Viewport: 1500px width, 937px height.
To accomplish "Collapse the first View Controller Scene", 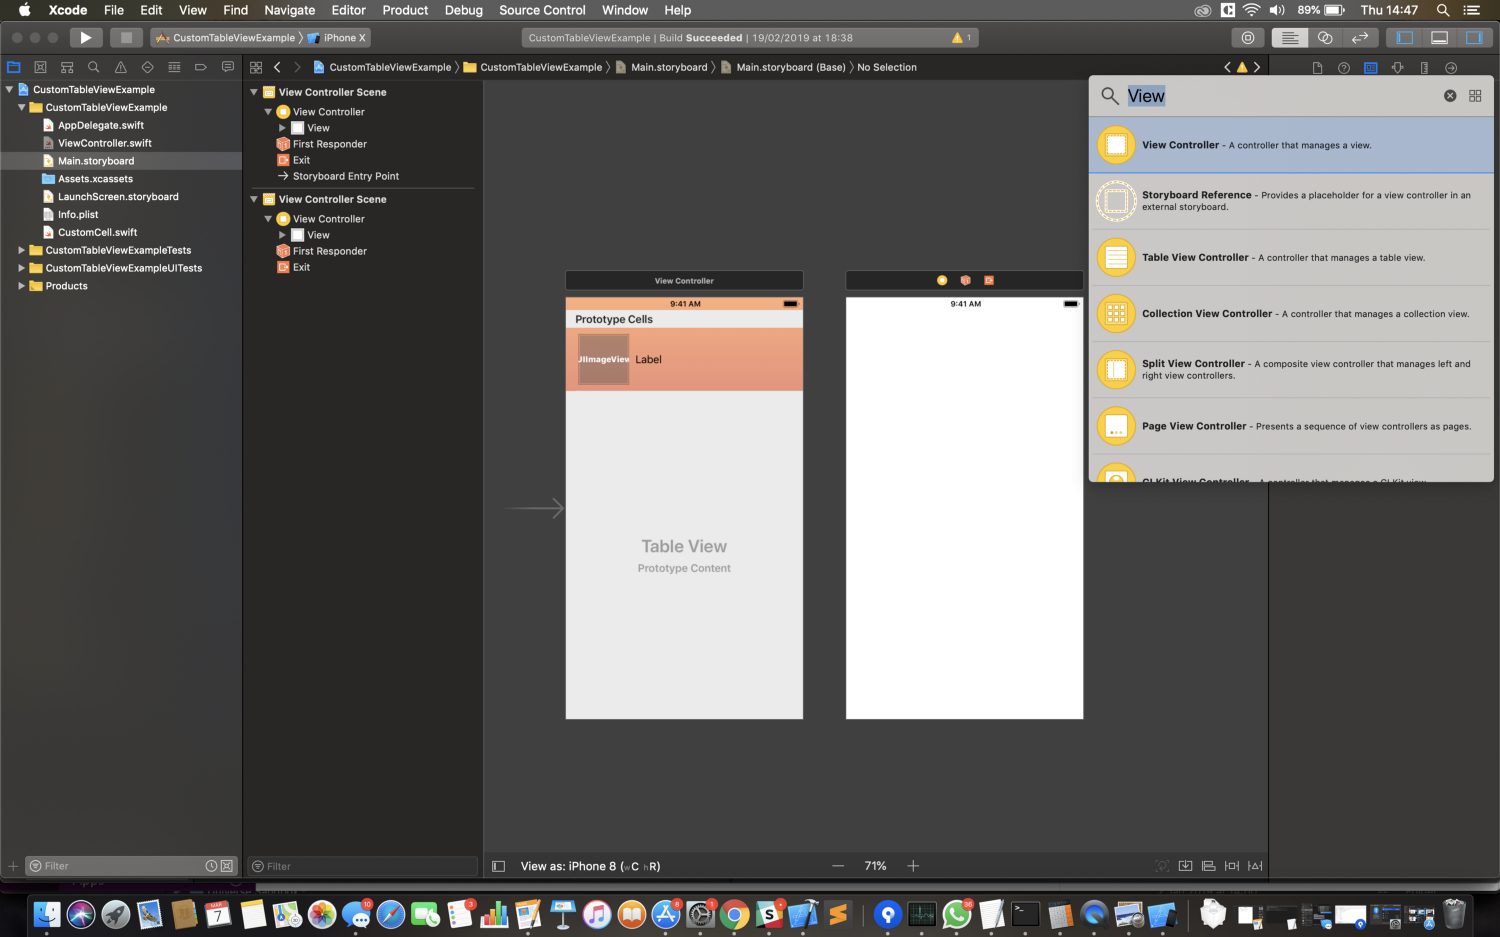I will coord(254,92).
